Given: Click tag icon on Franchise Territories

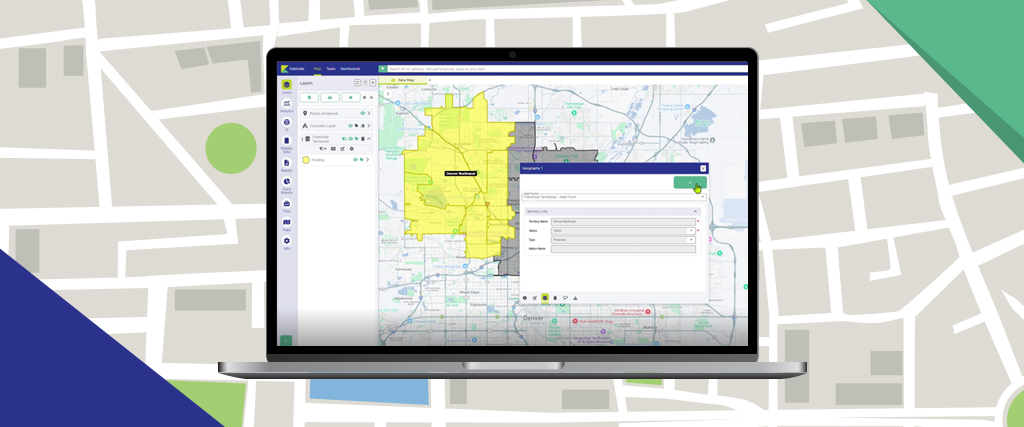Looking at the screenshot, I should 357,138.
